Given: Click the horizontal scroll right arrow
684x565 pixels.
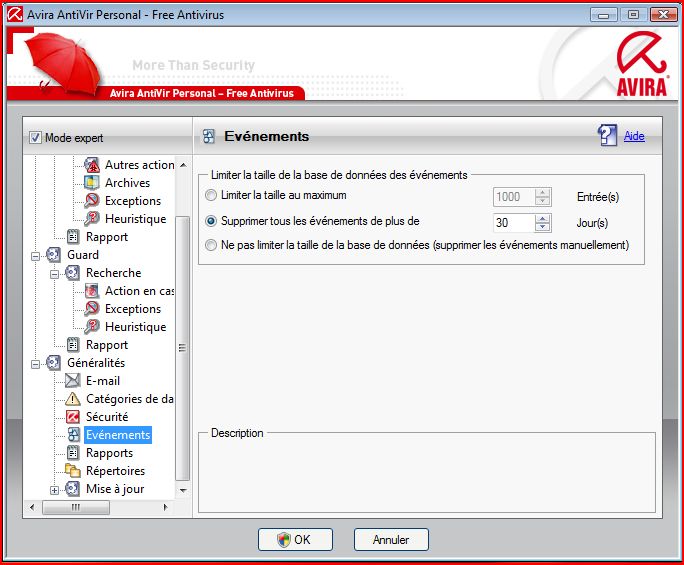Looking at the screenshot, I should [165, 507].
